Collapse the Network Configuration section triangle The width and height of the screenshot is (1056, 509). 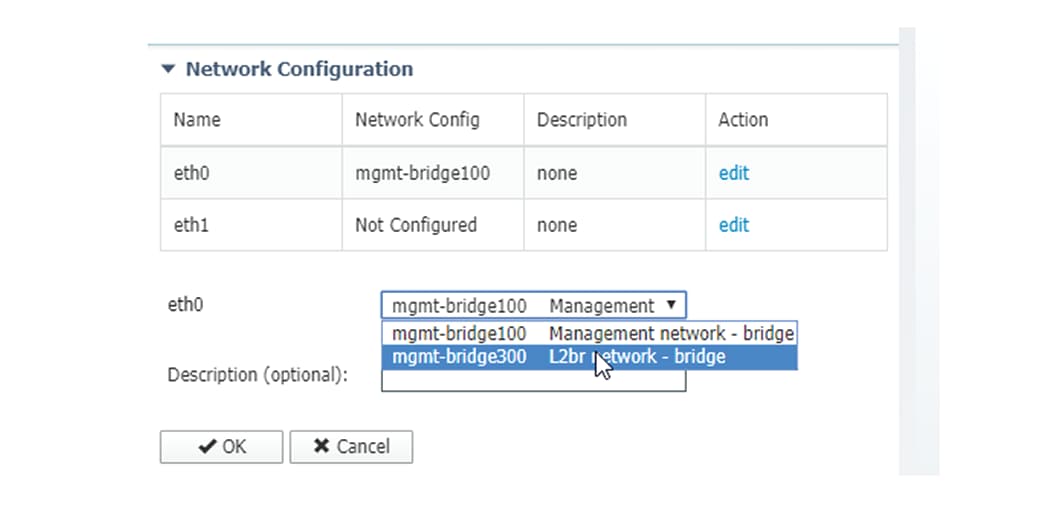pyautogui.click(x=168, y=69)
